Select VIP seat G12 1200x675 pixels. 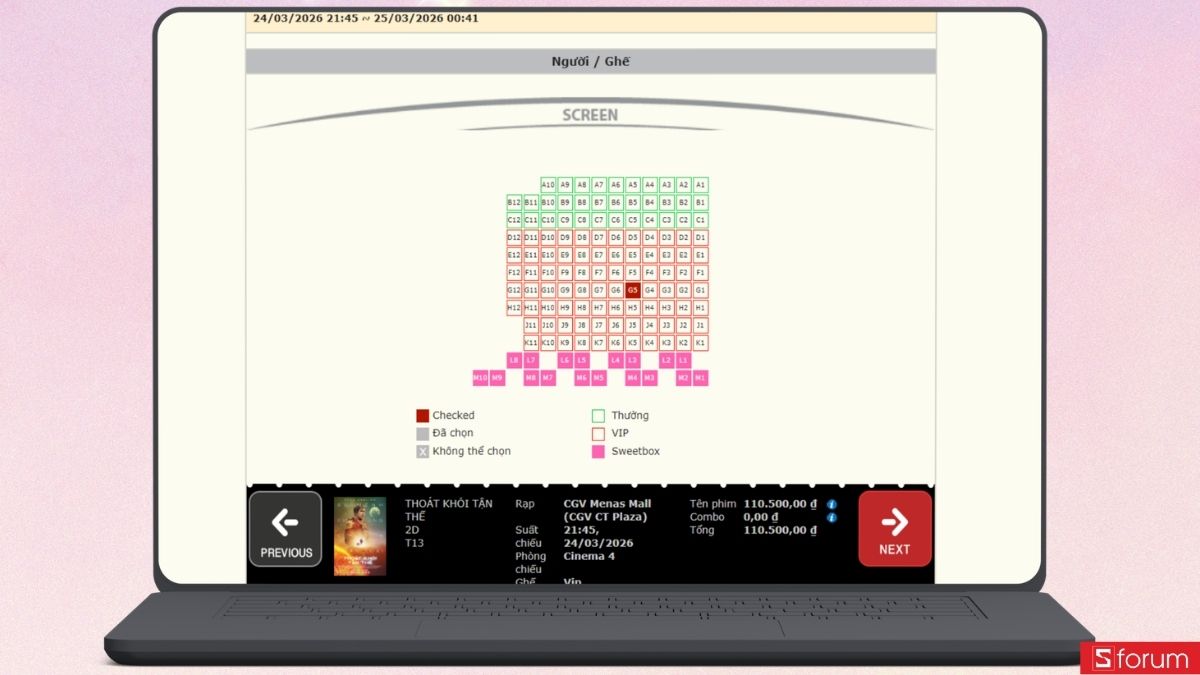(x=514, y=290)
